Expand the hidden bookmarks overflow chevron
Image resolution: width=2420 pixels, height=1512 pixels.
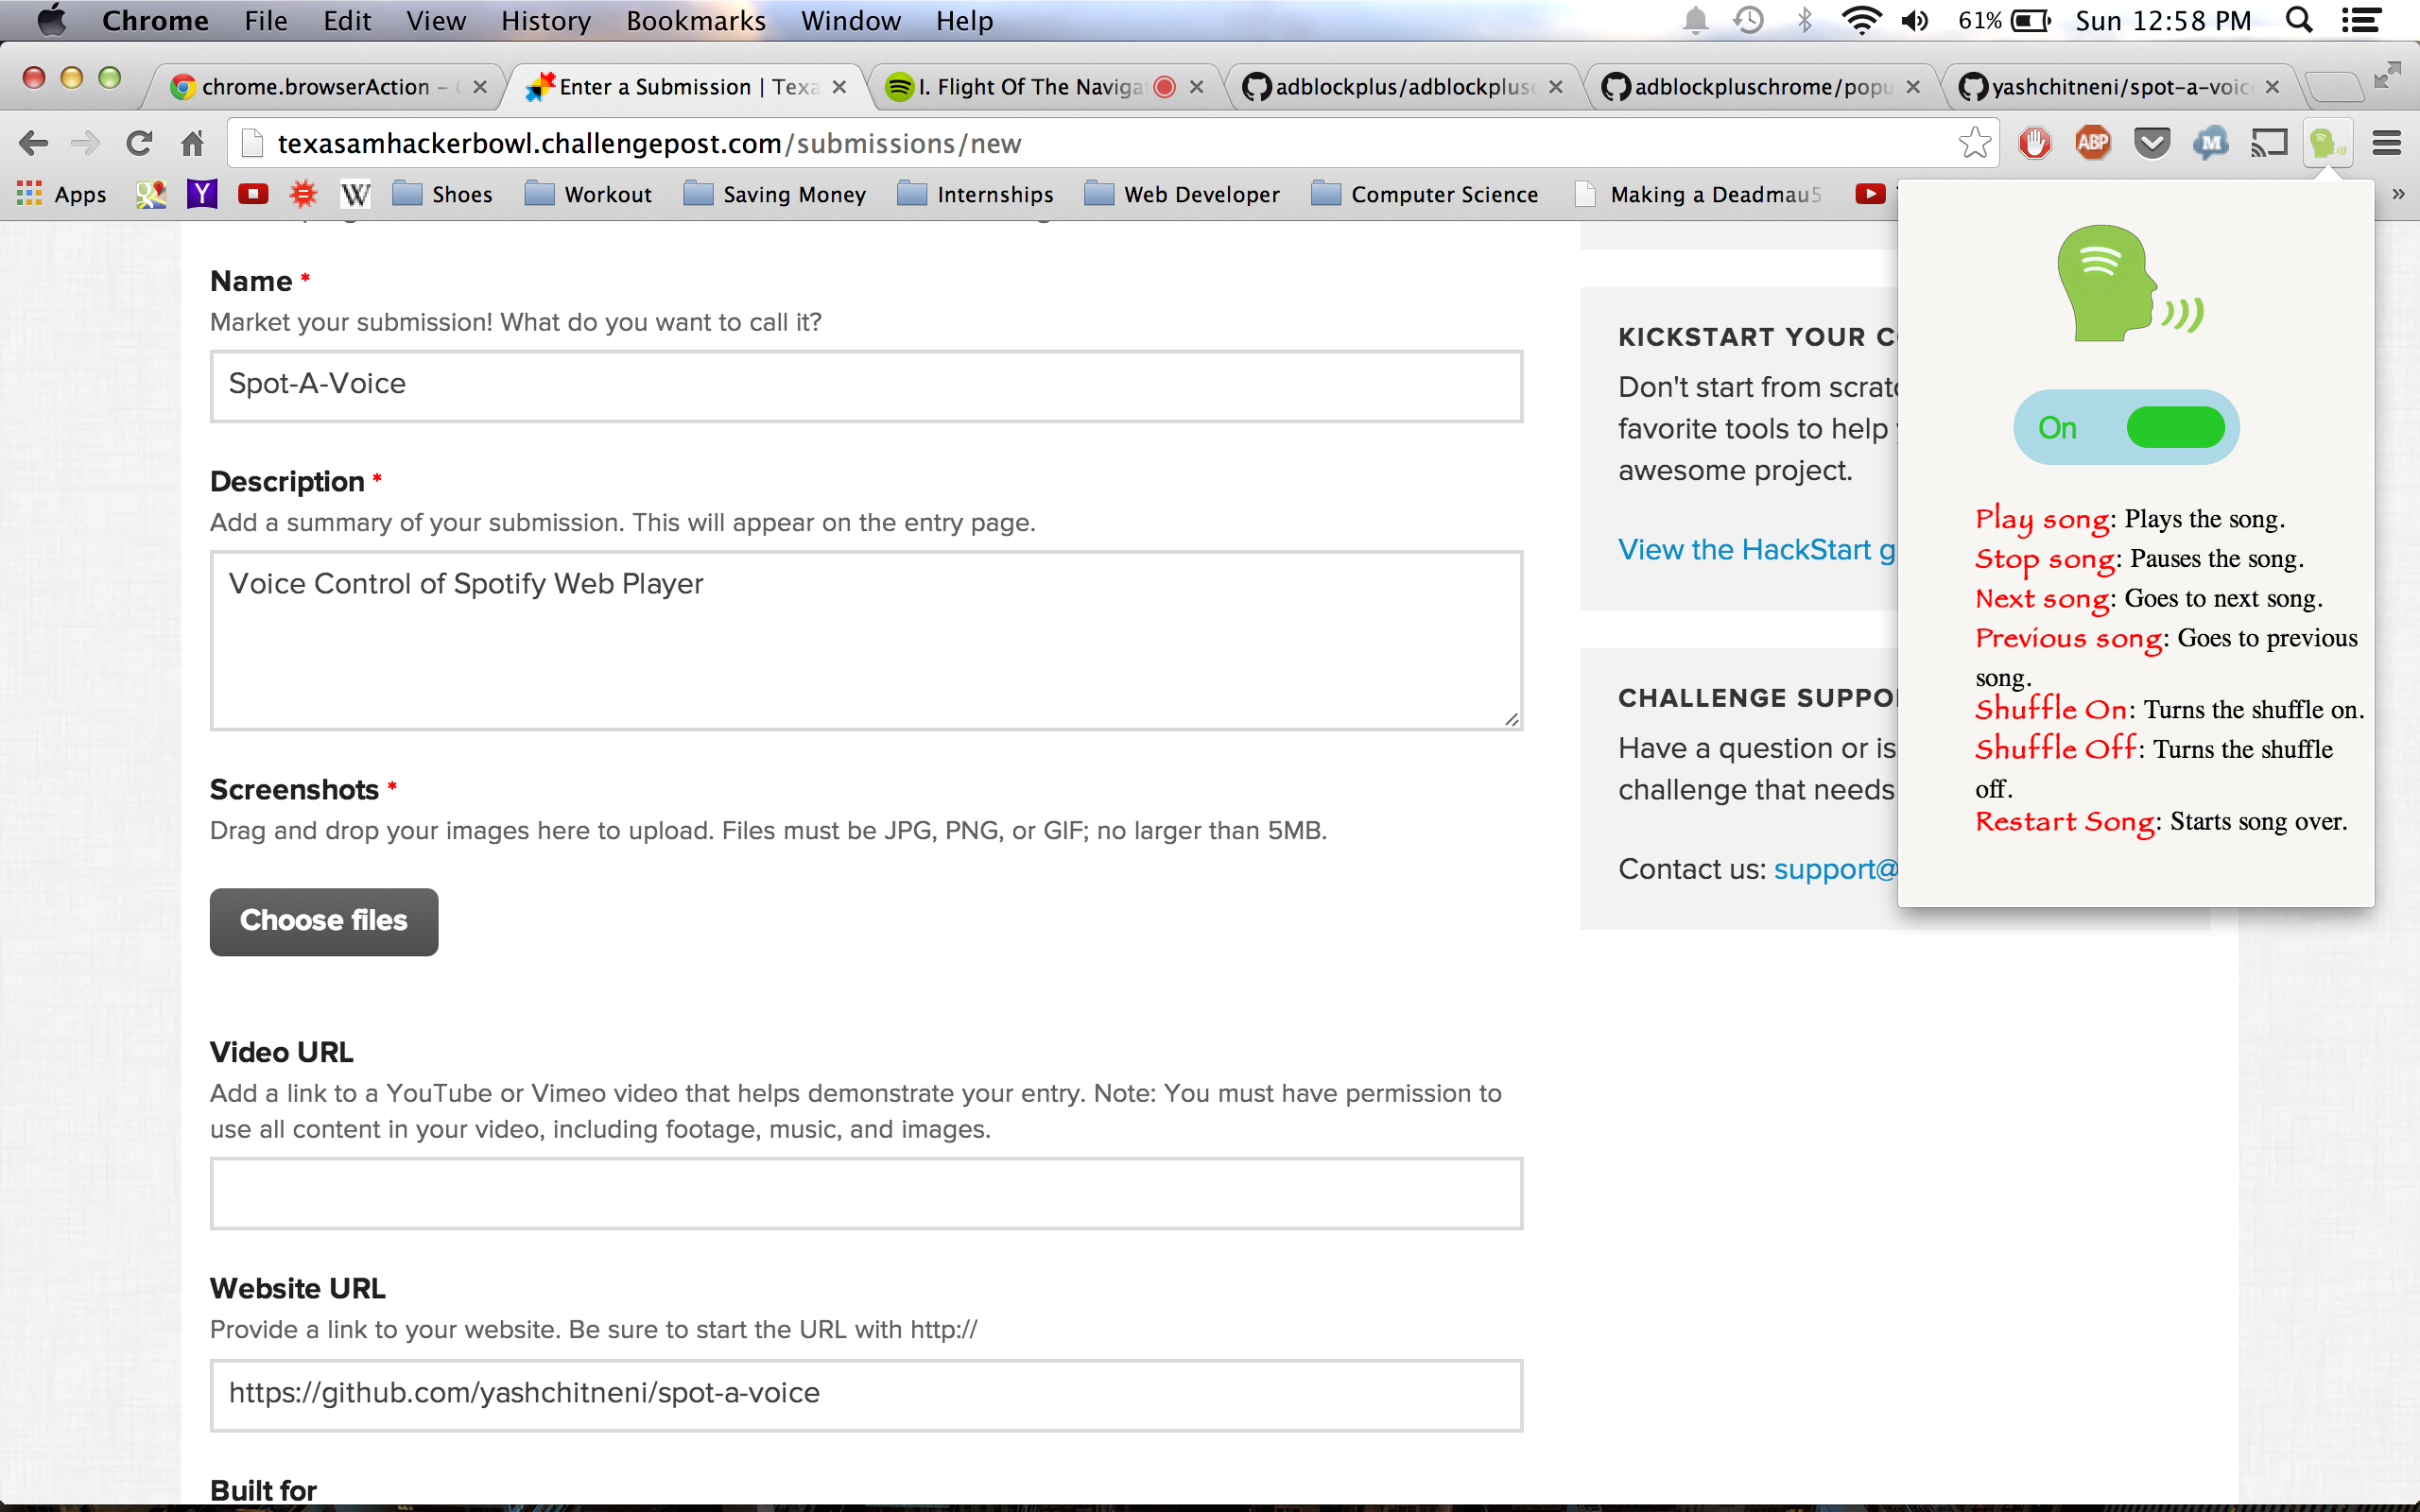click(x=2398, y=194)
